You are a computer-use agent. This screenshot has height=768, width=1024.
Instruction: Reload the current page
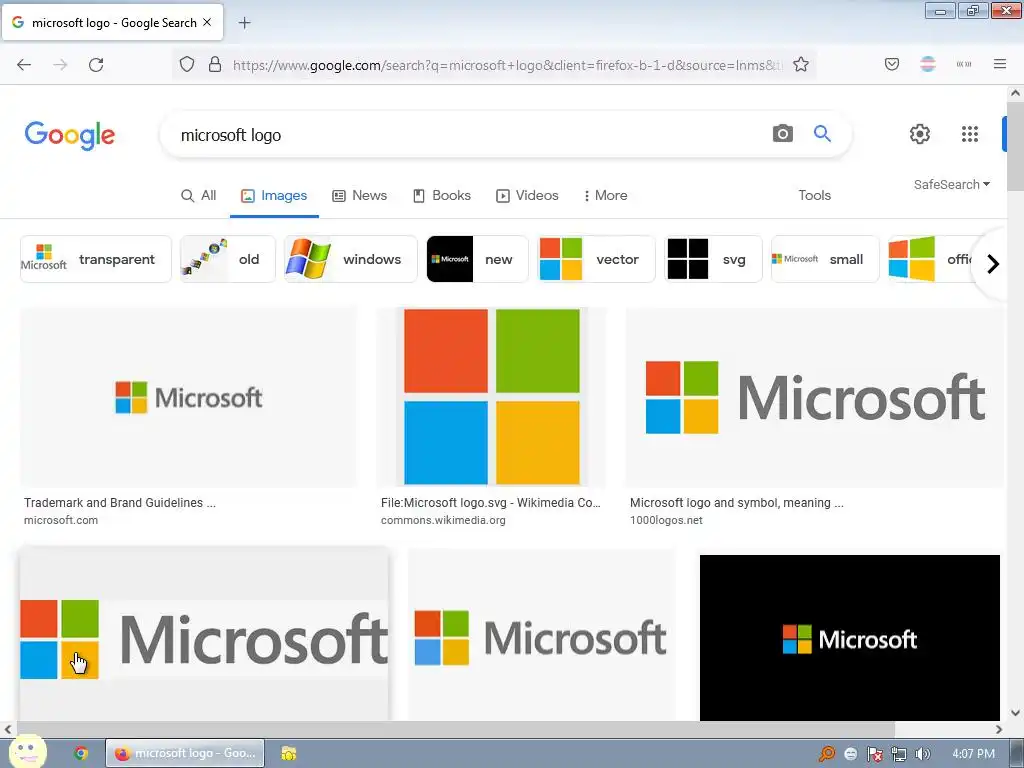(96, 65)
